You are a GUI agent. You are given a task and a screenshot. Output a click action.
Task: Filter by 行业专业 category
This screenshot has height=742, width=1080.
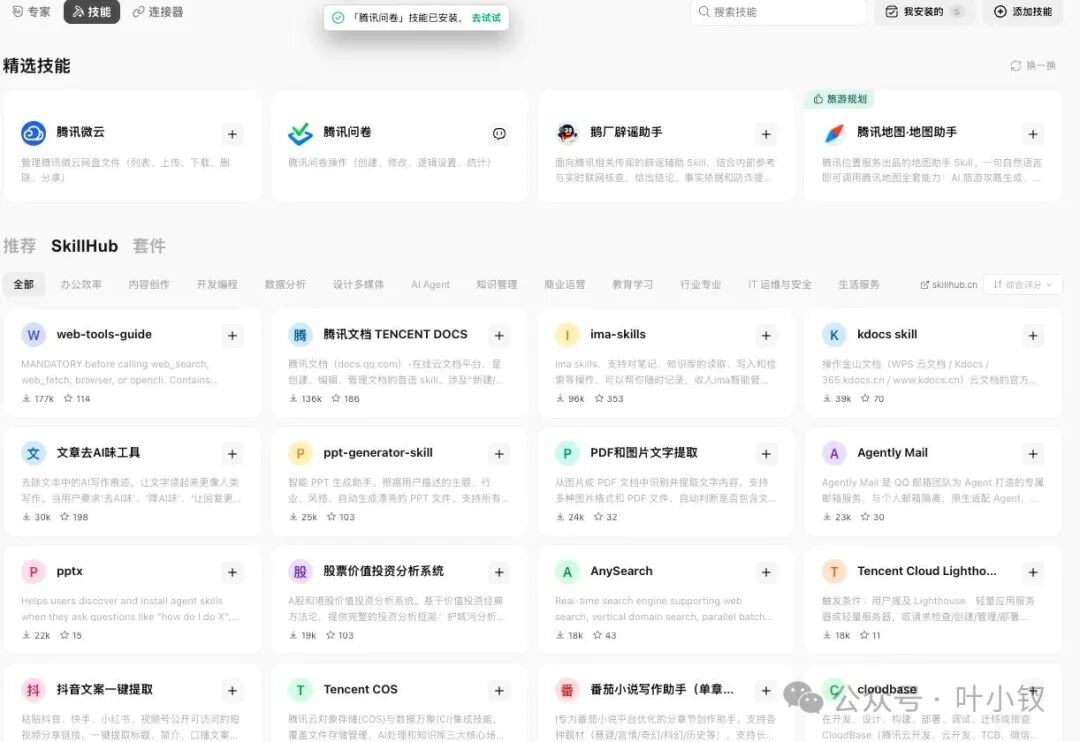700,285
